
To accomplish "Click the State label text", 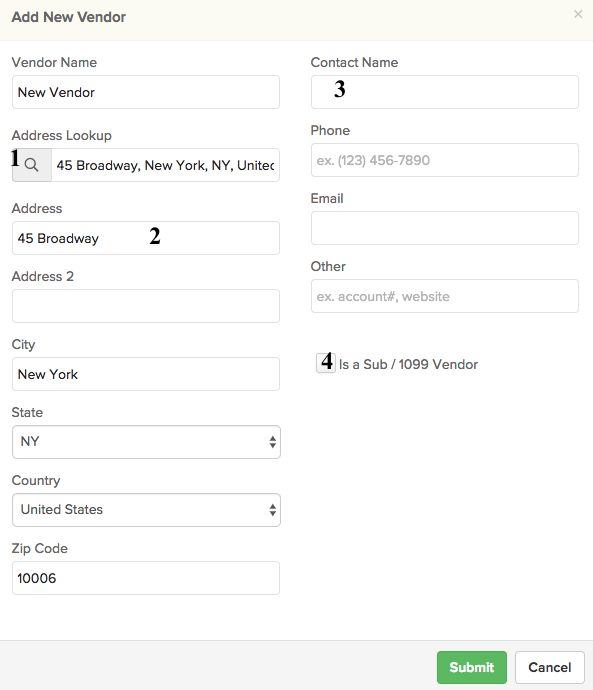I will pos(27,412).
